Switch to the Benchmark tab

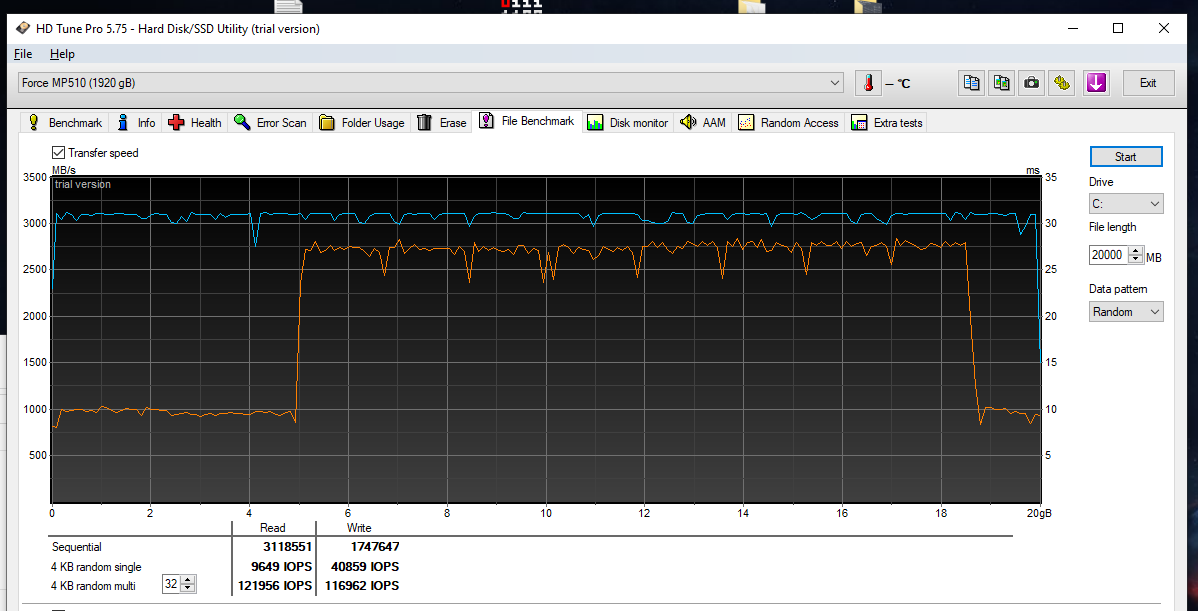click(x=65, y=123)
